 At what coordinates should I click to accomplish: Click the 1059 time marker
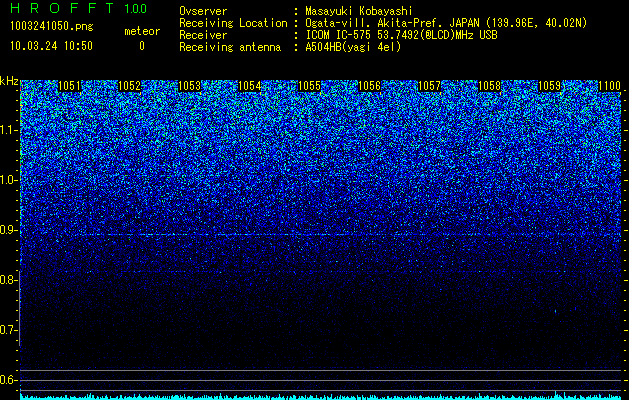[x=550, y=86]
